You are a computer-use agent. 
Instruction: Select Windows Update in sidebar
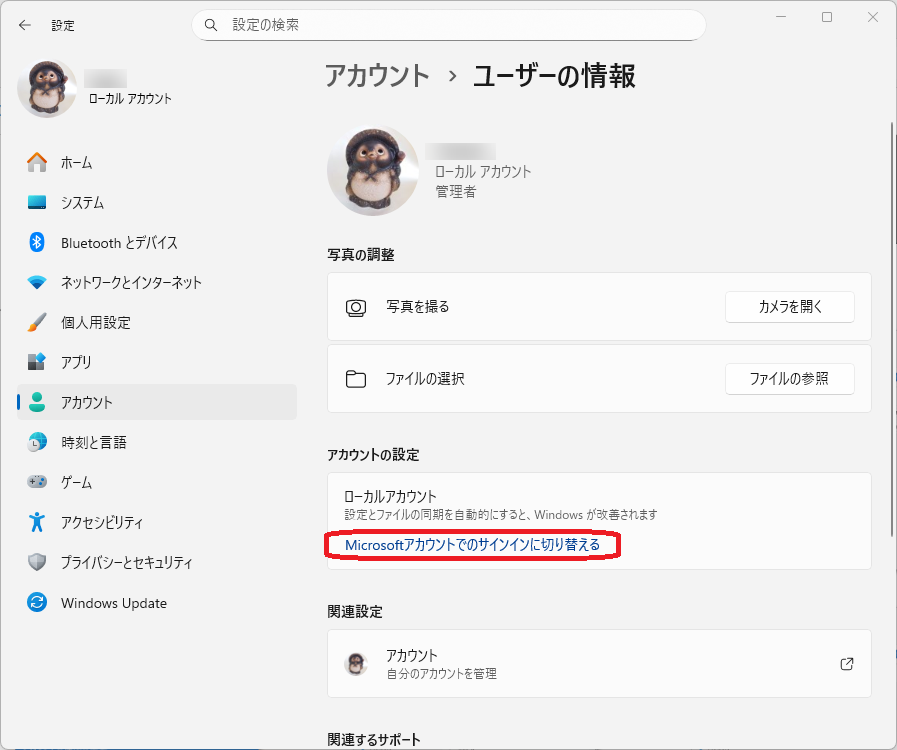pos(157,602)
